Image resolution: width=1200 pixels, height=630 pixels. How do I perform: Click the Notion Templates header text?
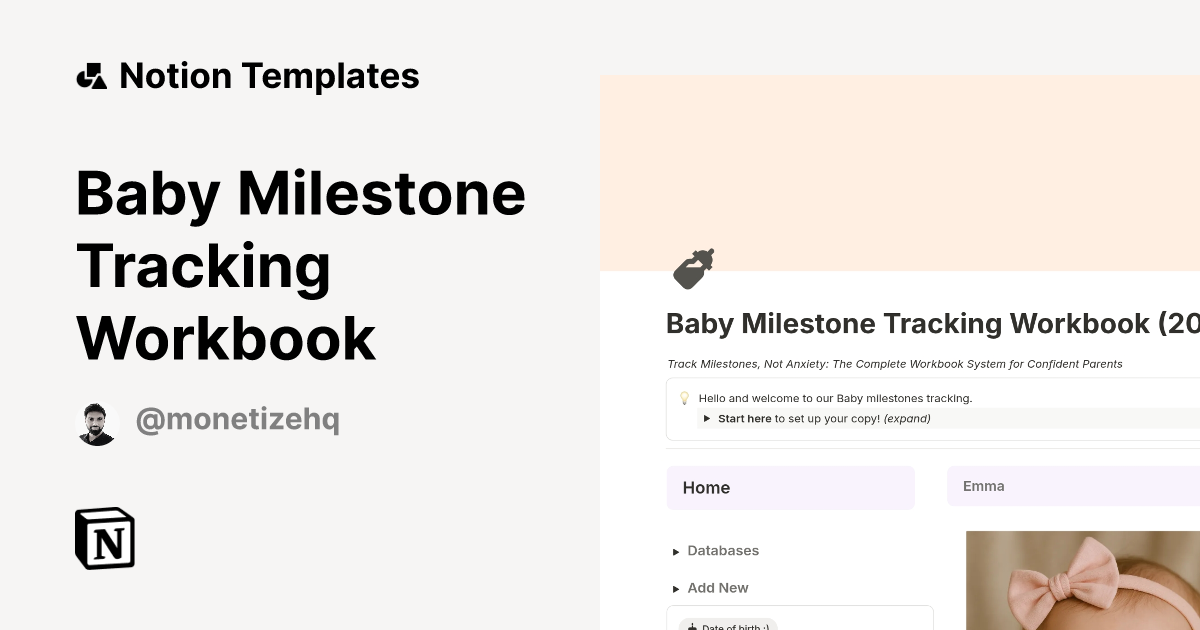[x=269, y=75]
